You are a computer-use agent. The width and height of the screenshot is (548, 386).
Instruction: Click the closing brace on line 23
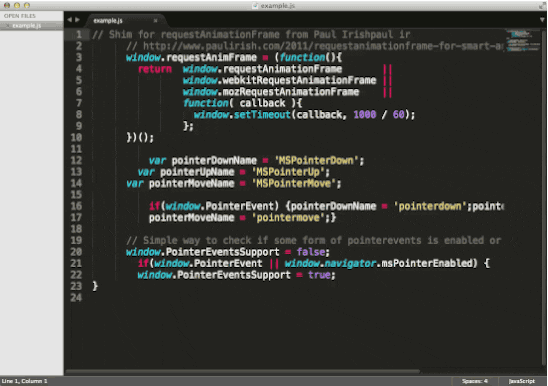pyautogui.click(x=95, y=286)
